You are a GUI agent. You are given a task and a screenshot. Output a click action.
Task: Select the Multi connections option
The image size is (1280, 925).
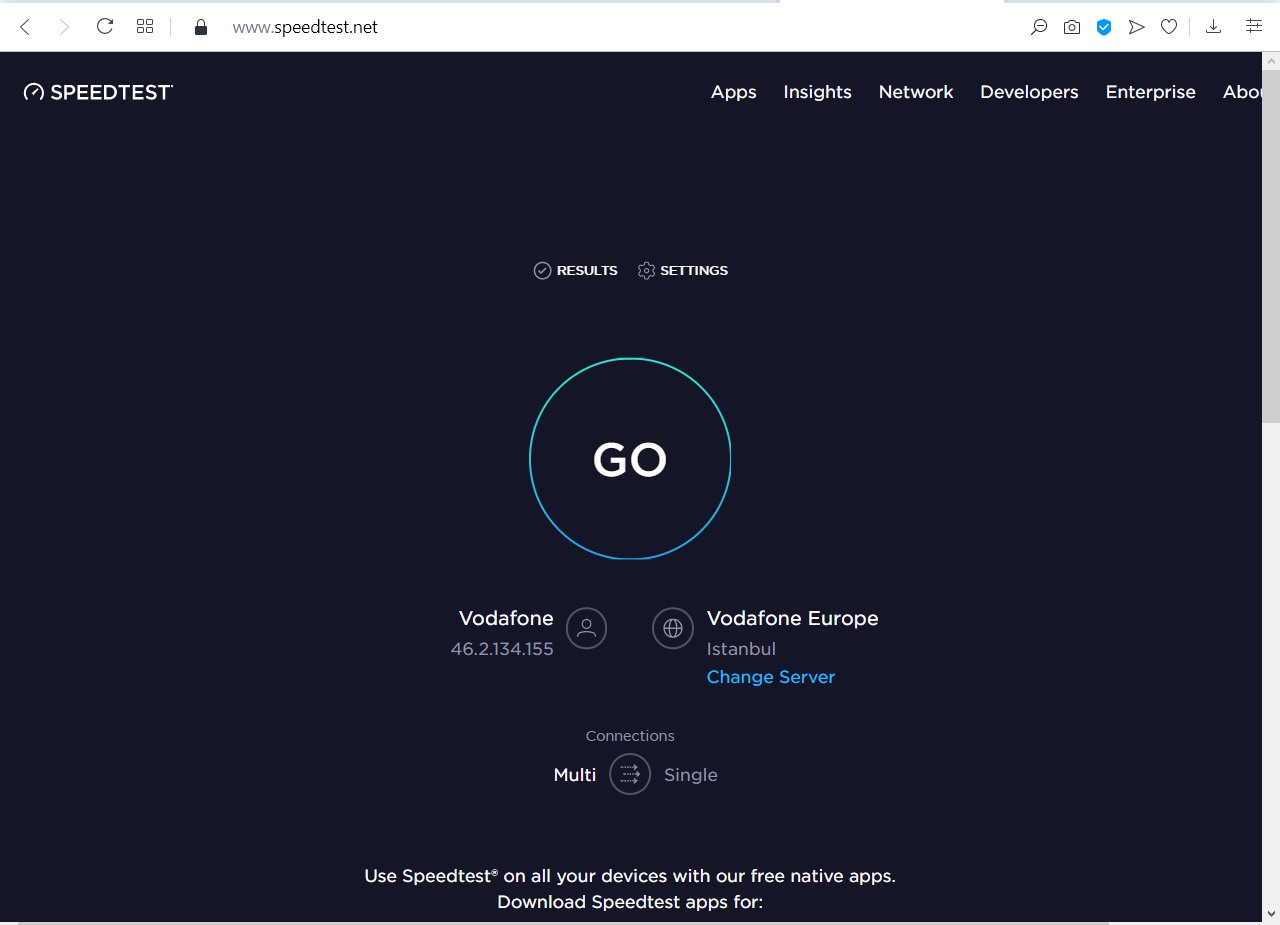(575, 775)
